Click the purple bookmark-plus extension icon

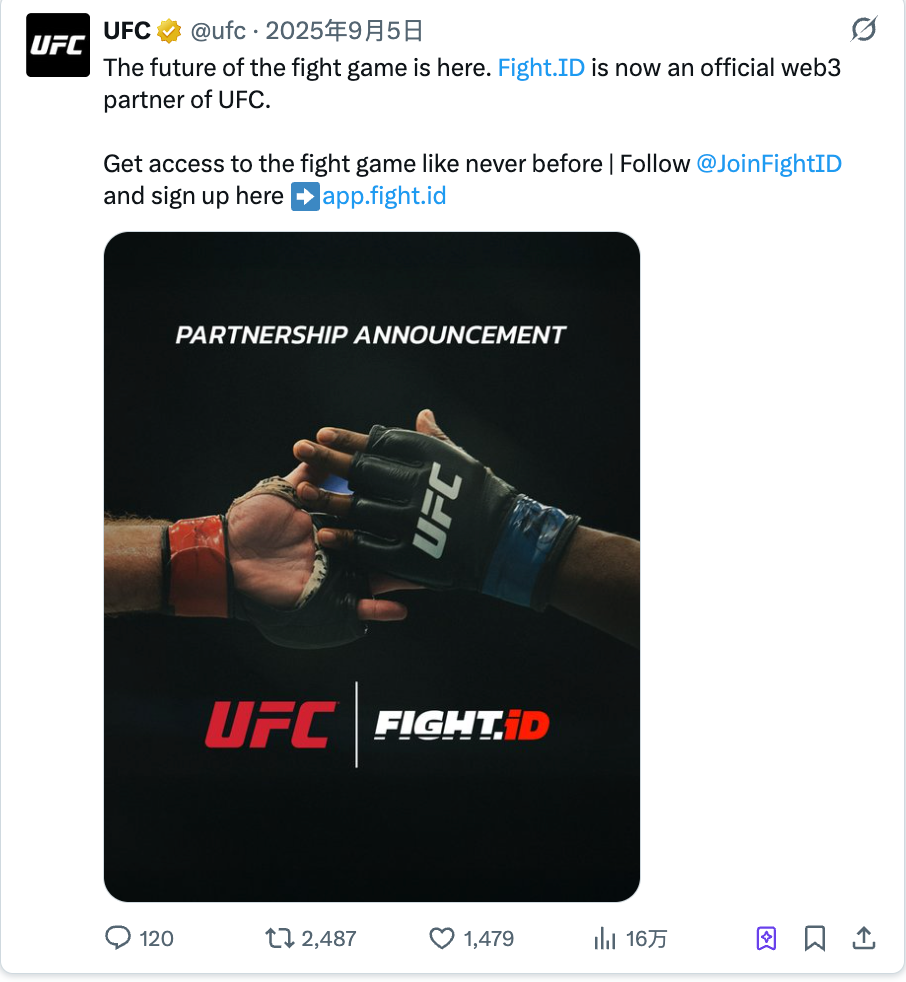[x=766, y=938]
